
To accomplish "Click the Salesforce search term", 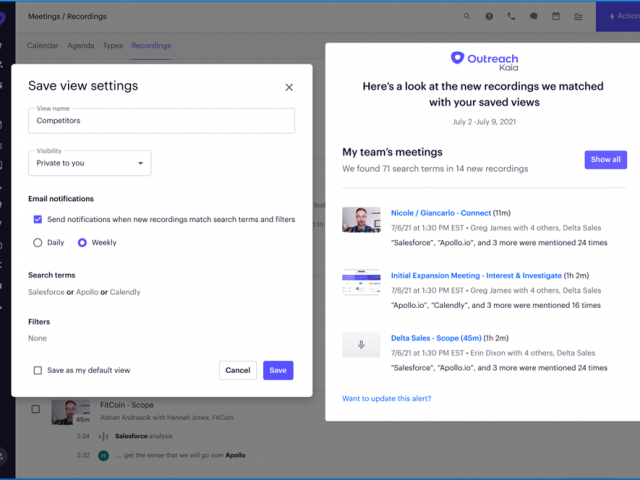I will tap(46, 292).
